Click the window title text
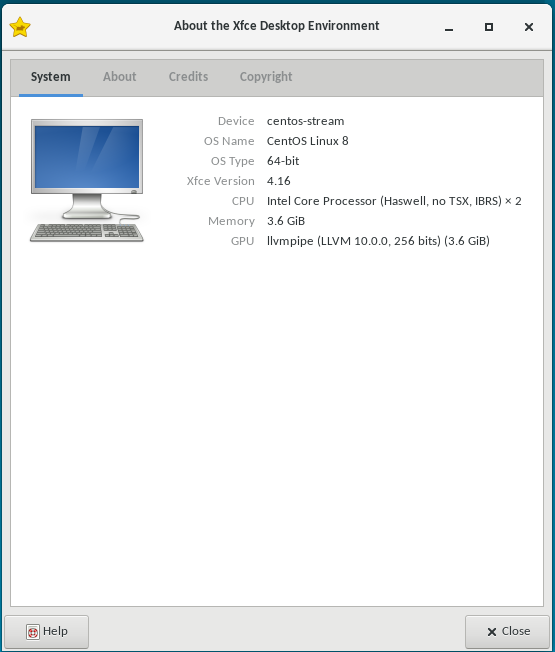This screenshot has width=555, height=652. coord(276,26)
